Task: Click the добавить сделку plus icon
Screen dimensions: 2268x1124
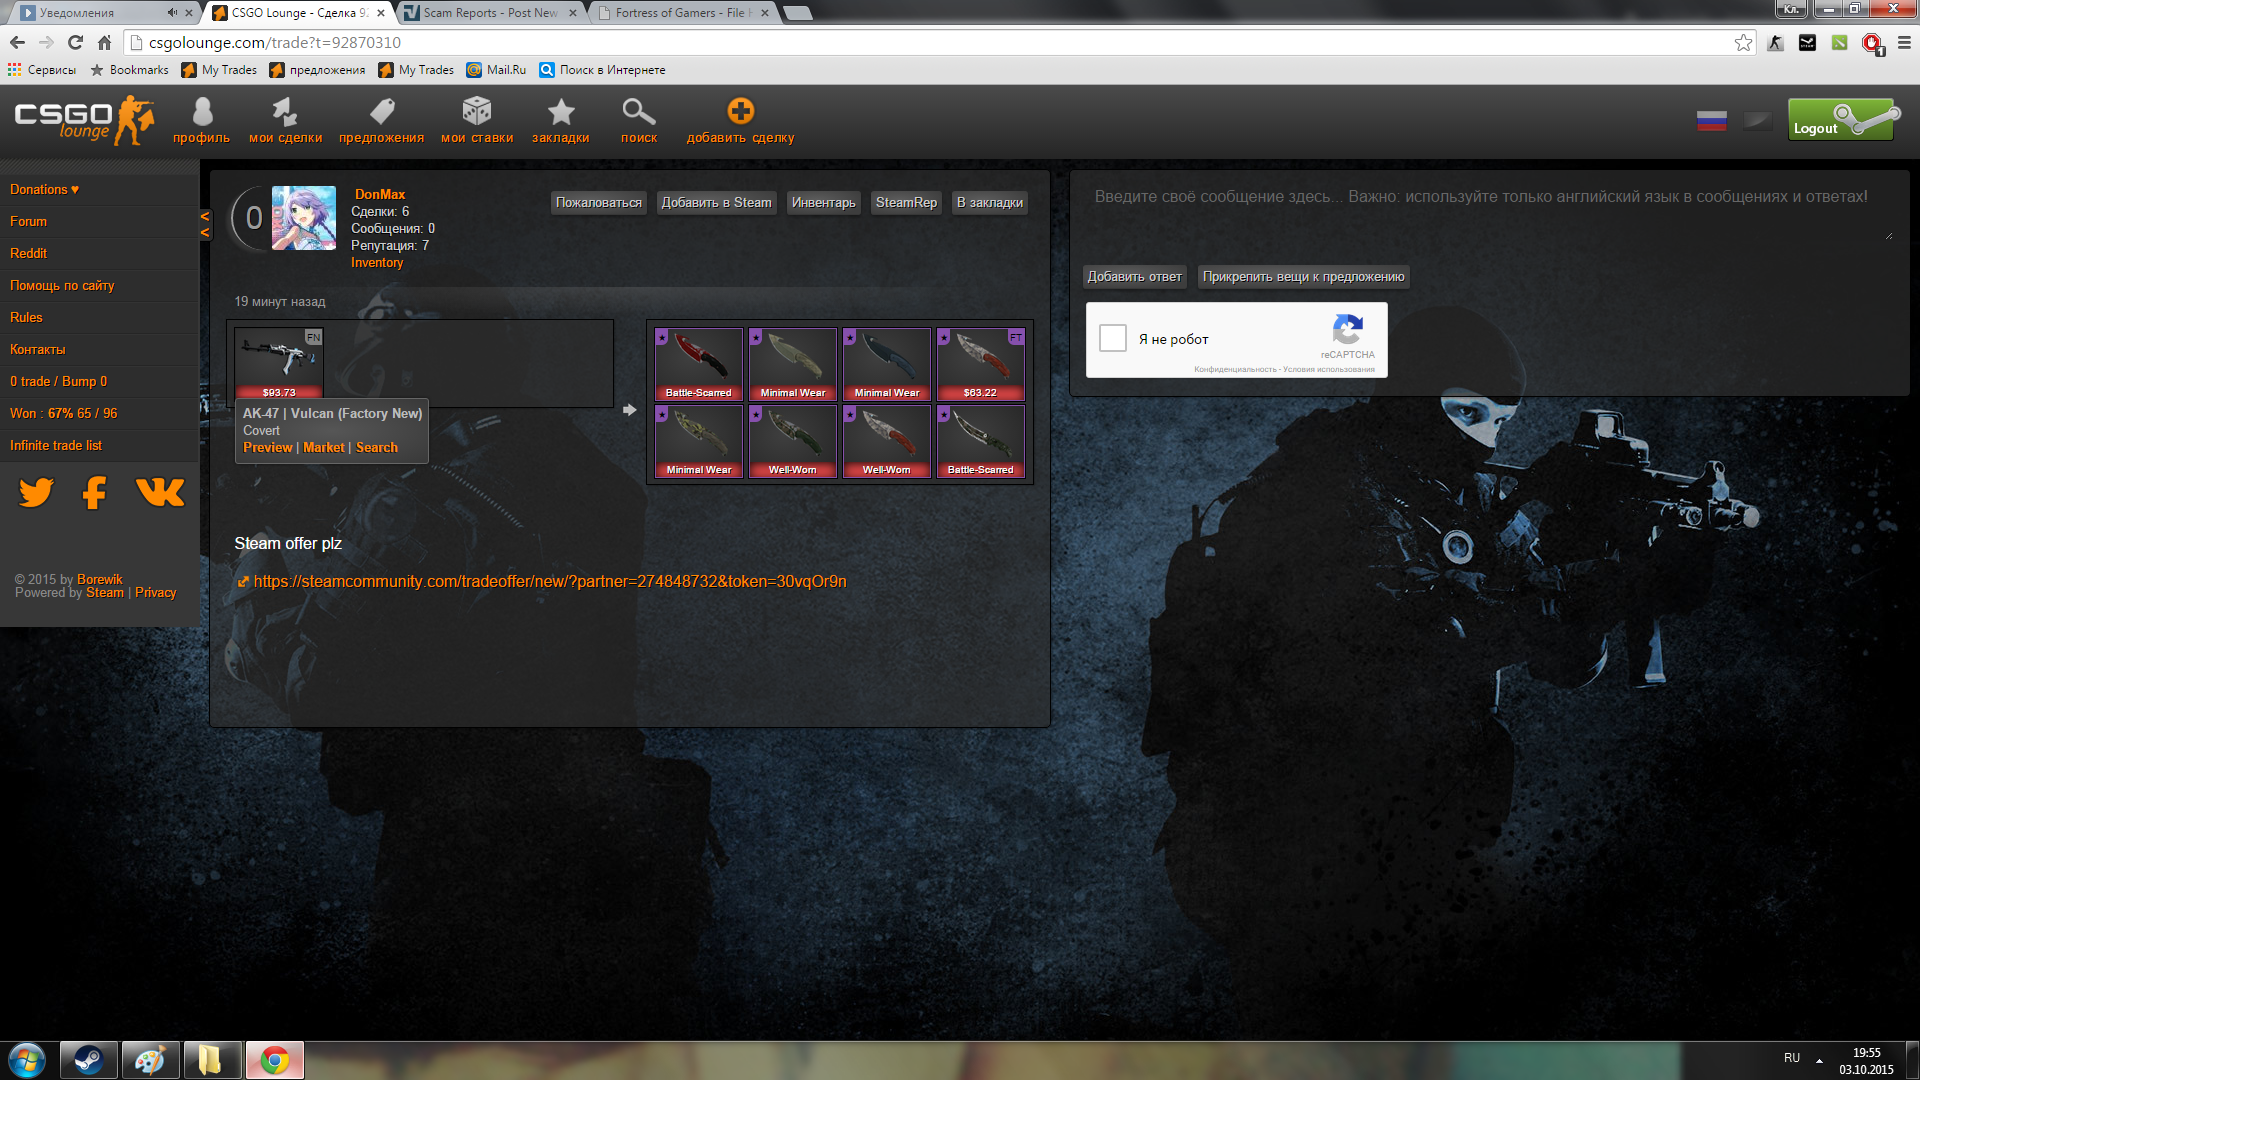Action: tap(740, 112)
